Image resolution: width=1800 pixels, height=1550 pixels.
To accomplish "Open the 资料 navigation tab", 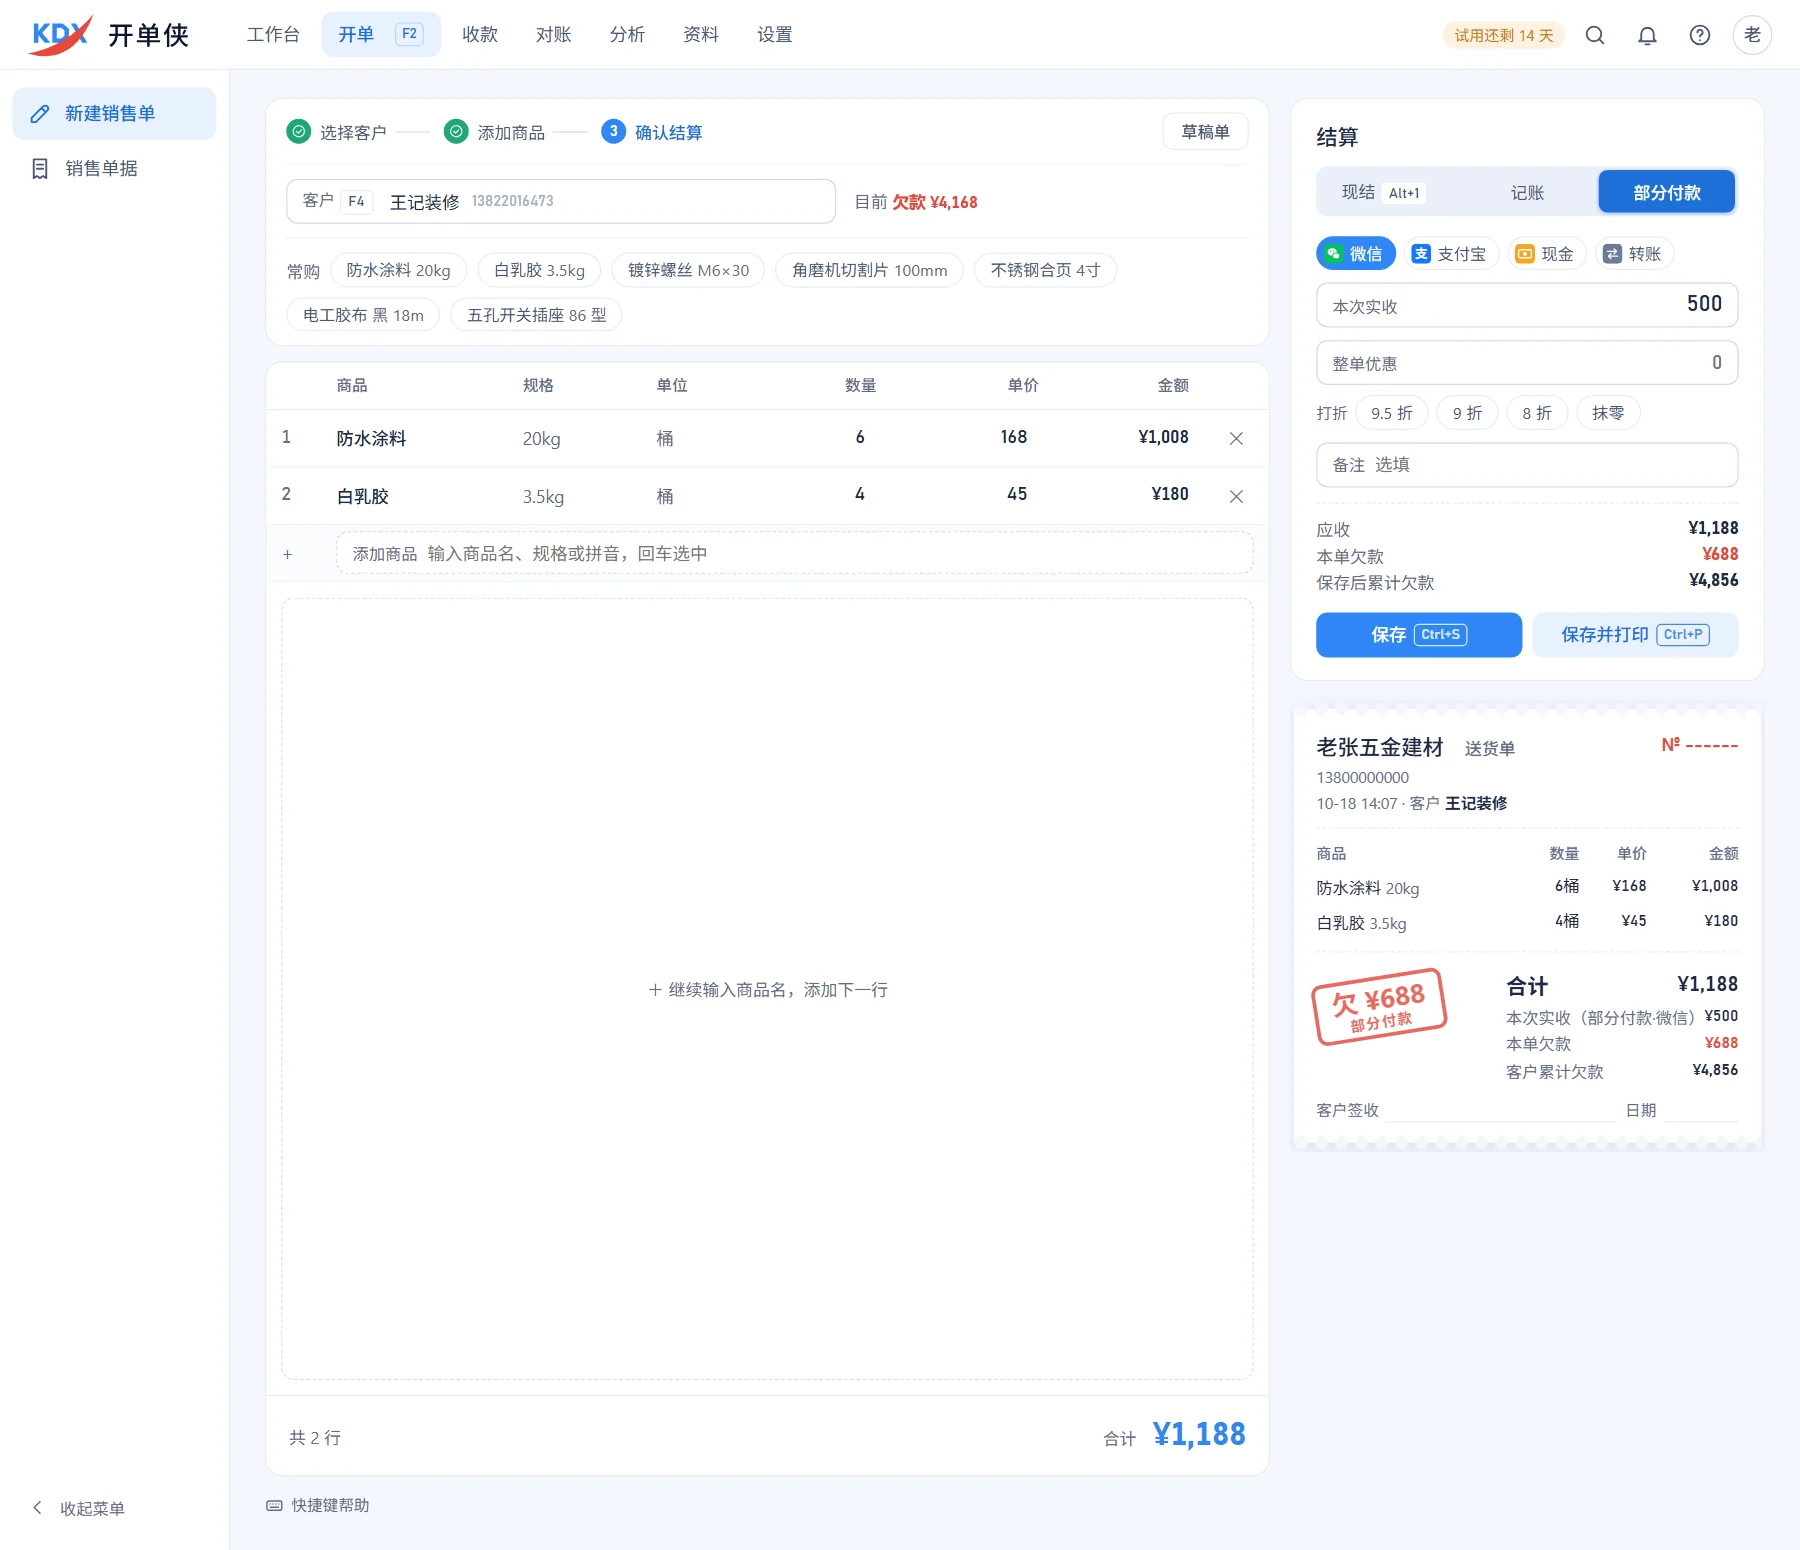I will tap(701, 35).
